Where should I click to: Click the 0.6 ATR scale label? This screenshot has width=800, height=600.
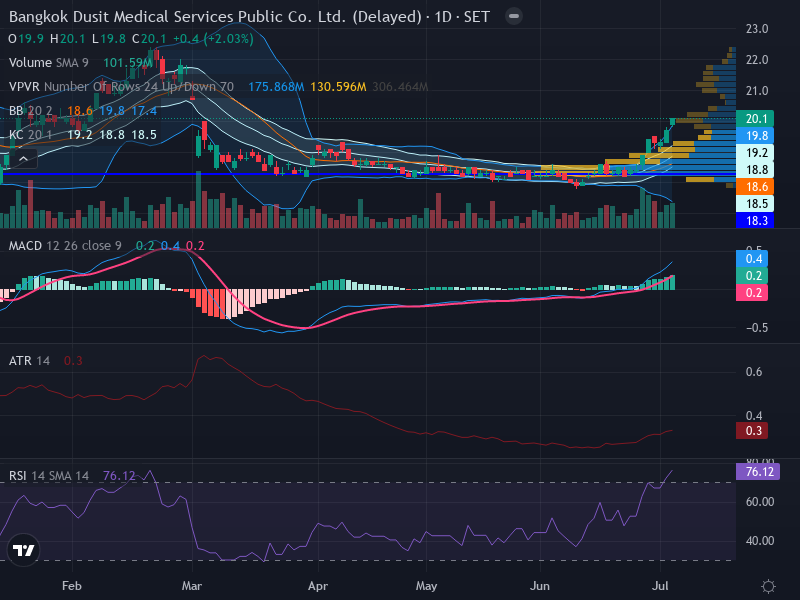pyautogui.click(x=754, y=372)
